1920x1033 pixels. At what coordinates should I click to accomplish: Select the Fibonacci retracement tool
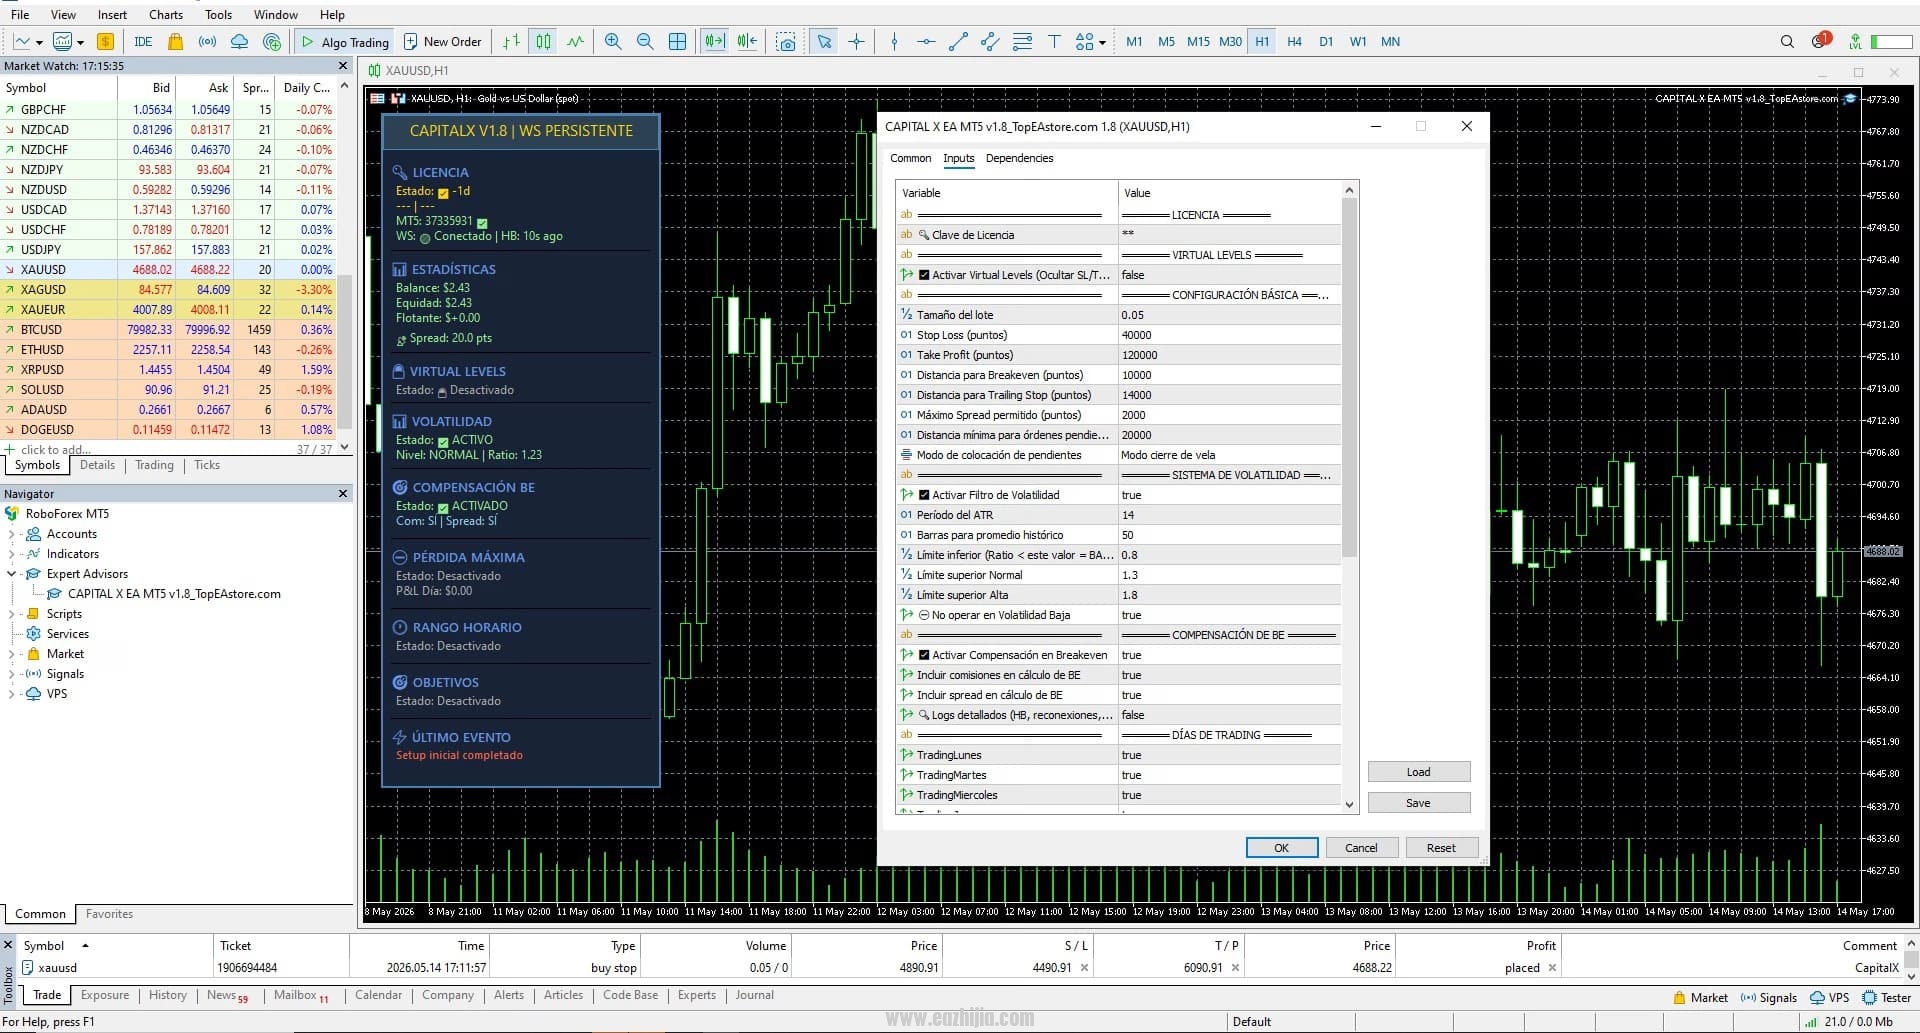(1022, 42)
